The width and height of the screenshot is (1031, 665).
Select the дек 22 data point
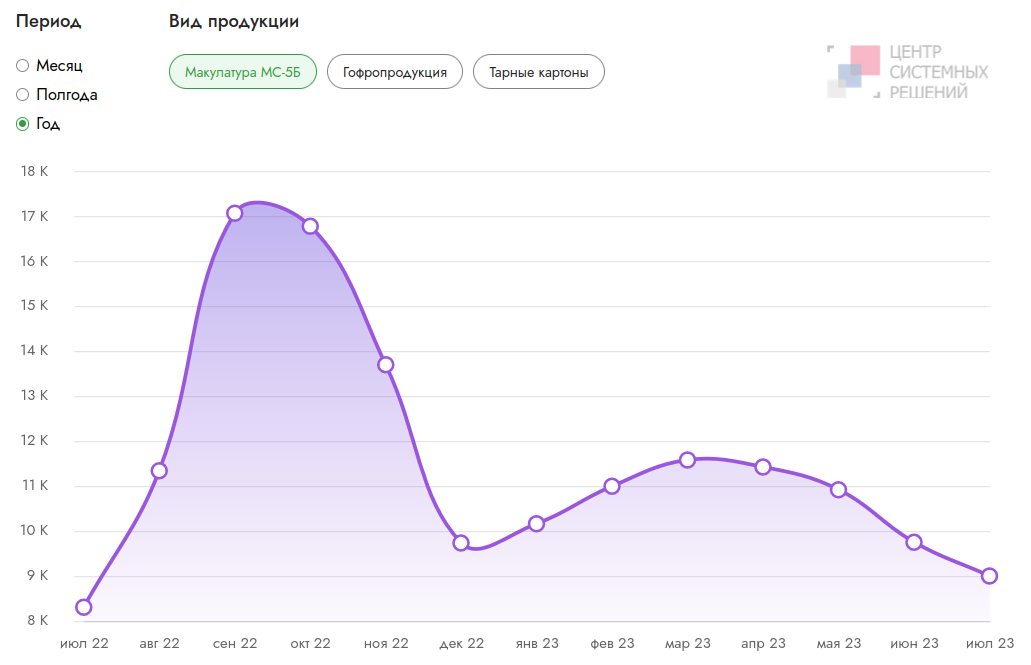461,543
